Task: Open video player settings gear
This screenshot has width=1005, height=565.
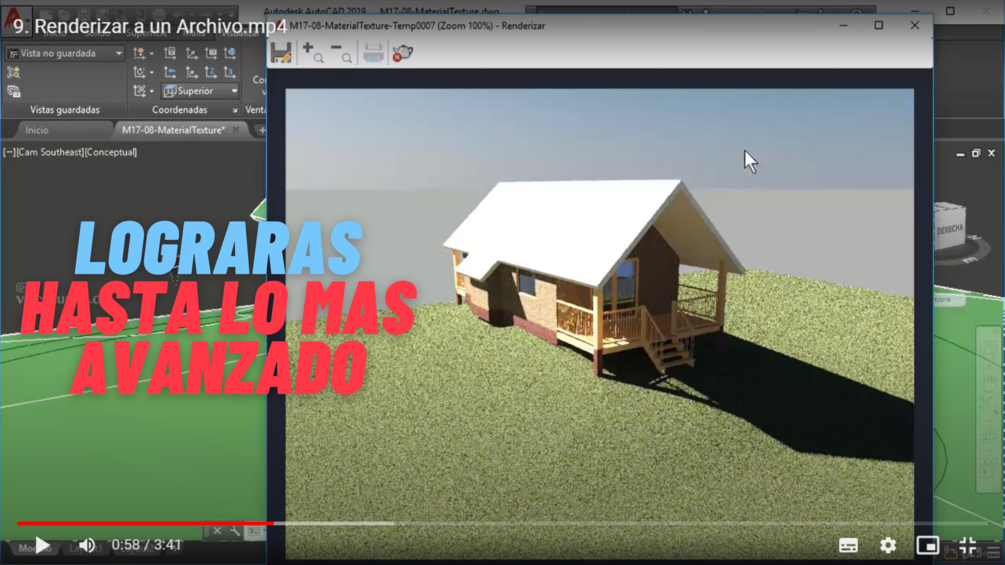Action: coord(888,545)
